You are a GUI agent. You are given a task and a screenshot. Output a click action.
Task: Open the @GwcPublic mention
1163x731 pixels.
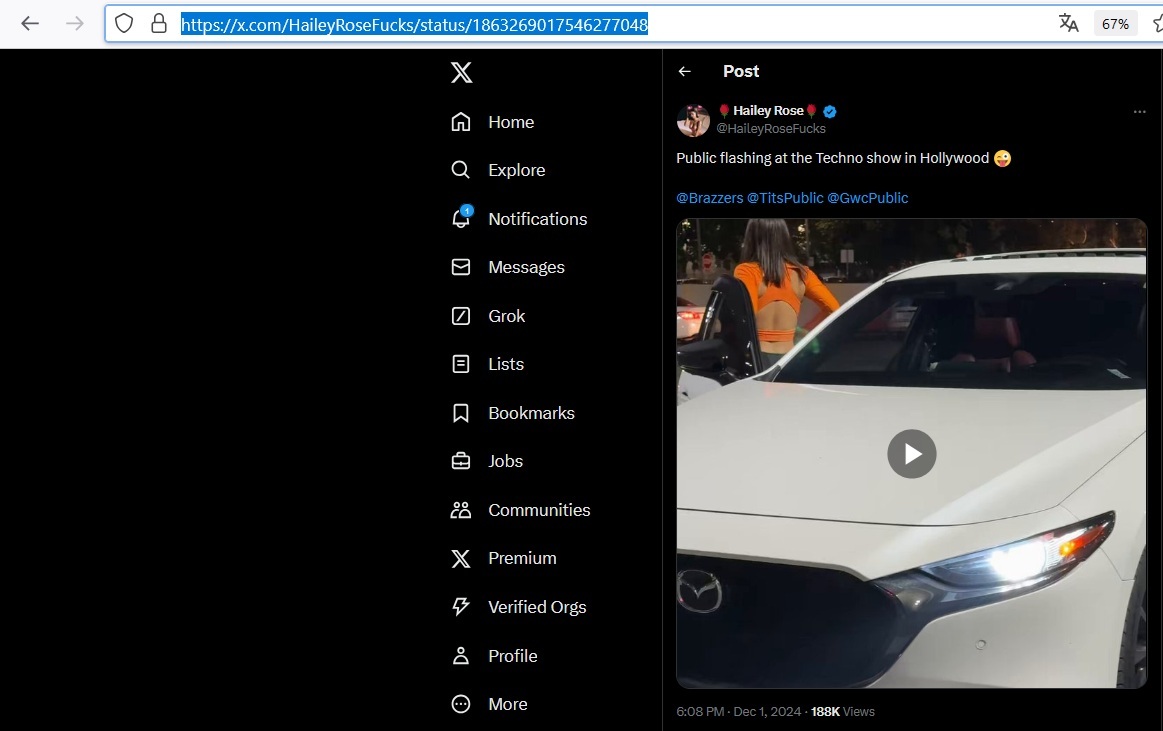tap(867, 199)
